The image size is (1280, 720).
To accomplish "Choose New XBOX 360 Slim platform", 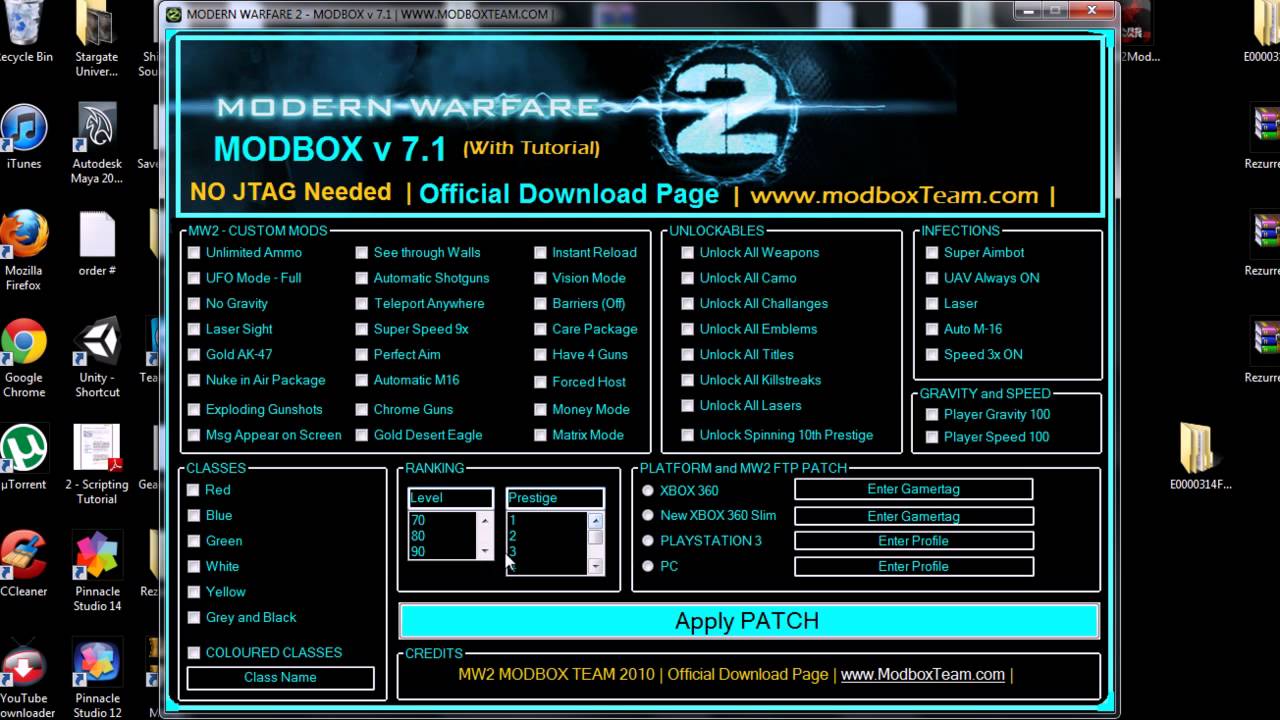I will 648,515.
